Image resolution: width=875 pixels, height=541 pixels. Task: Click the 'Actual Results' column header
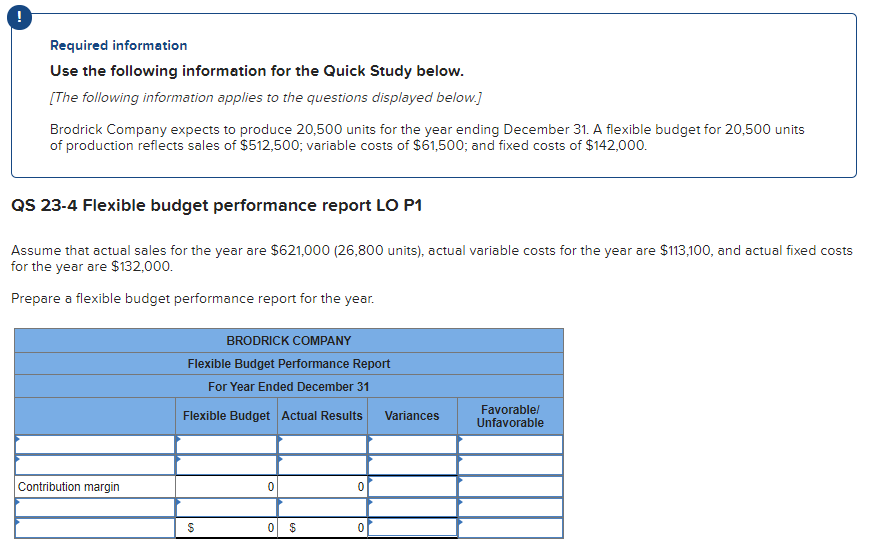click(322, 416)
